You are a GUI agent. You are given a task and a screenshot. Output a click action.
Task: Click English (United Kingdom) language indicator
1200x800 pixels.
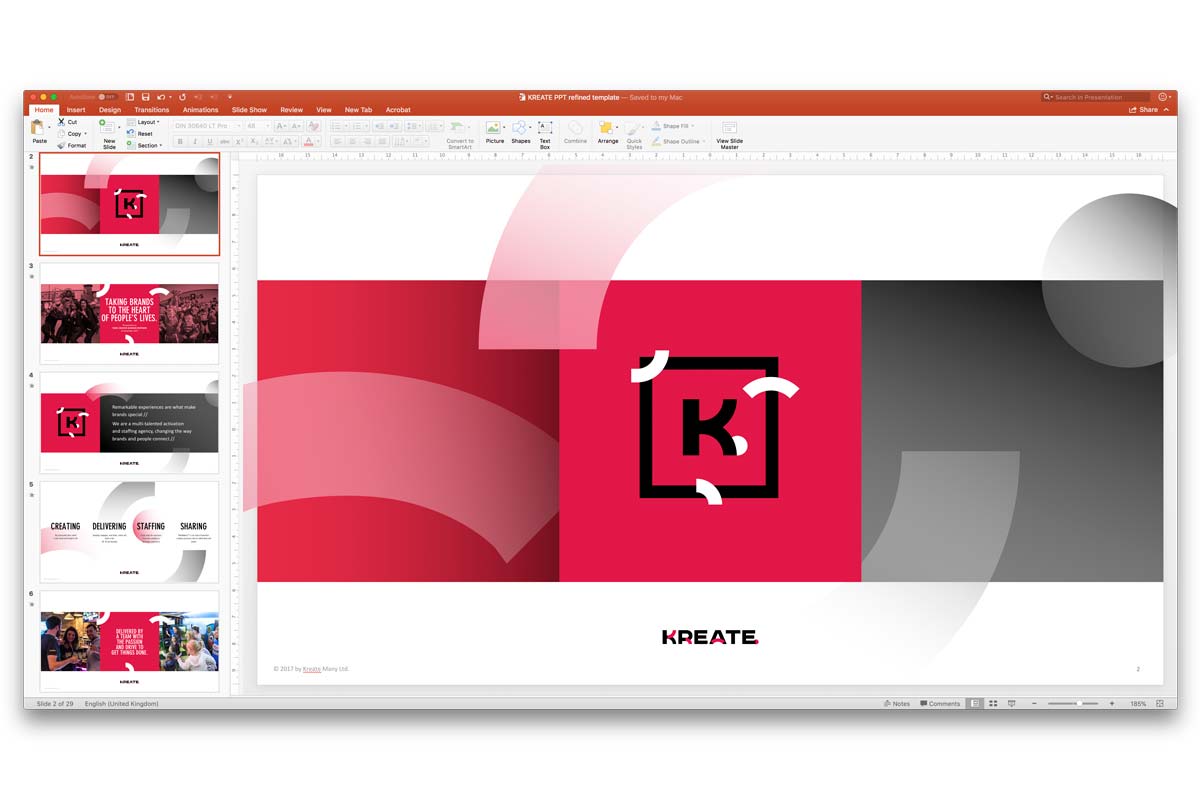(122, 704)
